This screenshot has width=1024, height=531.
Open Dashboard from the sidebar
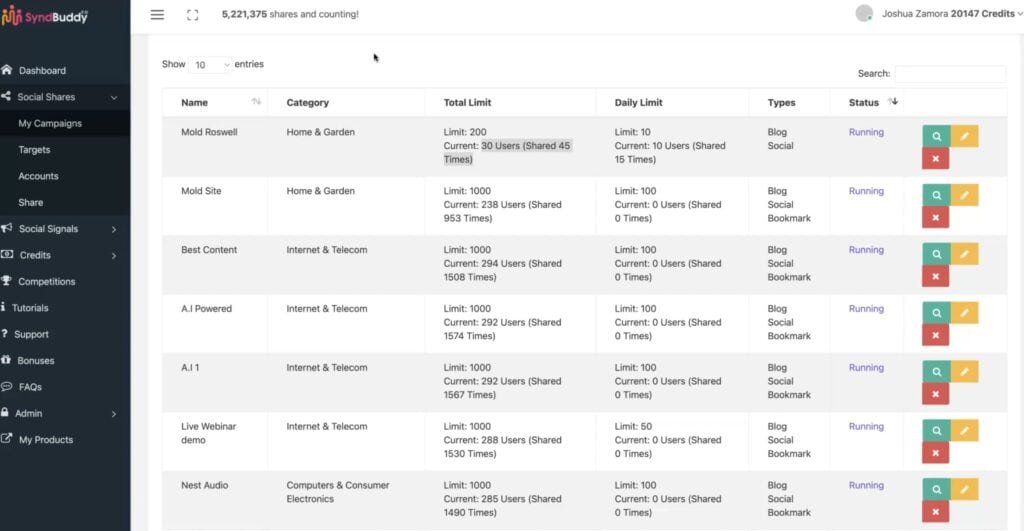pyautogui.click(x=42, y=71)
